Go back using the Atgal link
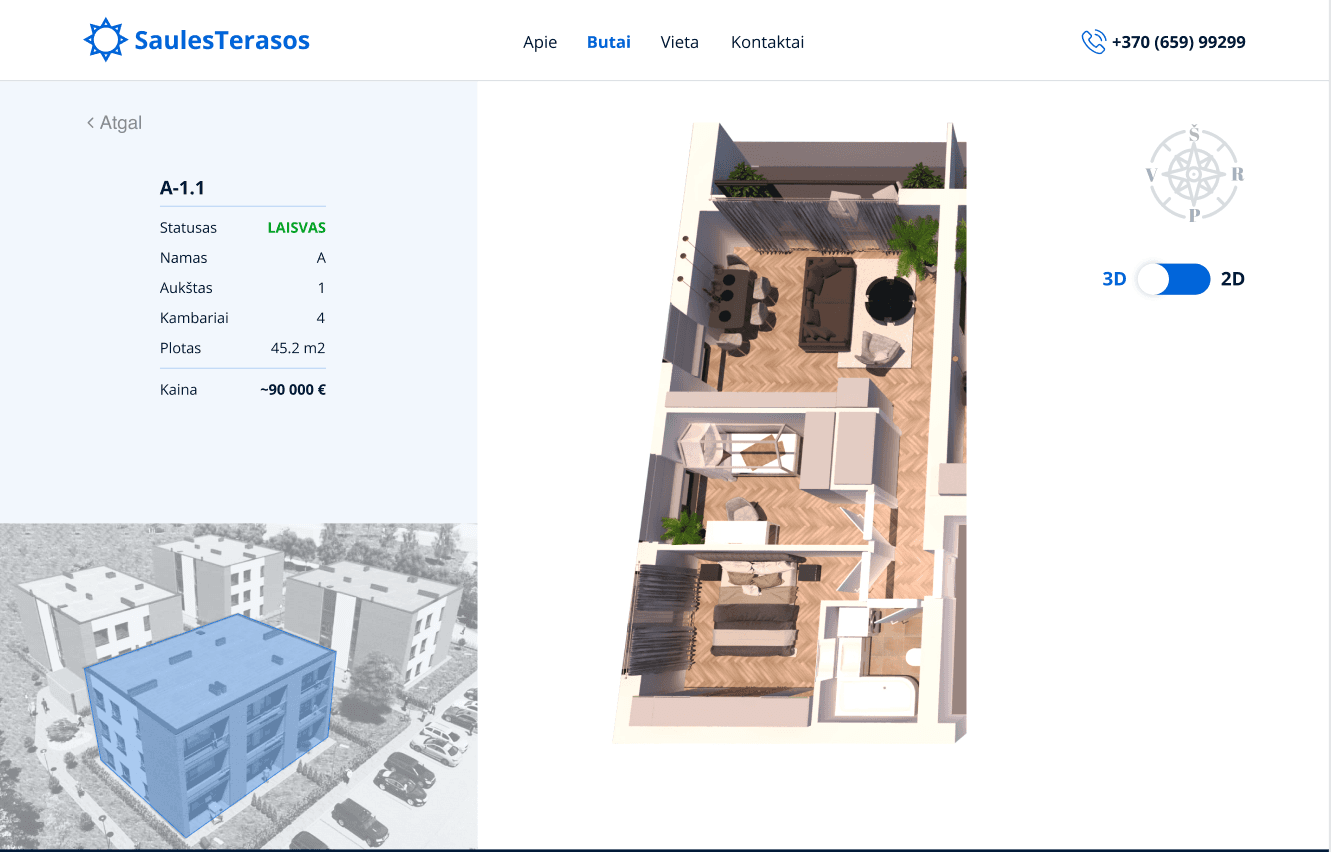Viewport: 1331px width, 852px height. tap(120, 123)
